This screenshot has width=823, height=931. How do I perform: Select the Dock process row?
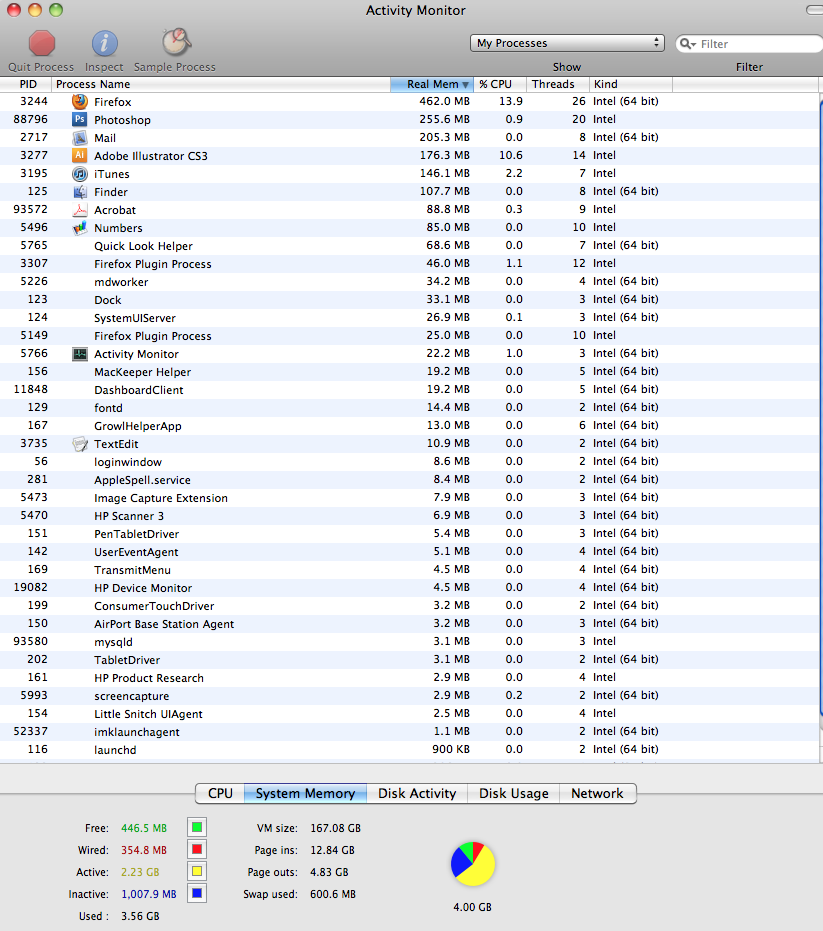pos(410,300)
